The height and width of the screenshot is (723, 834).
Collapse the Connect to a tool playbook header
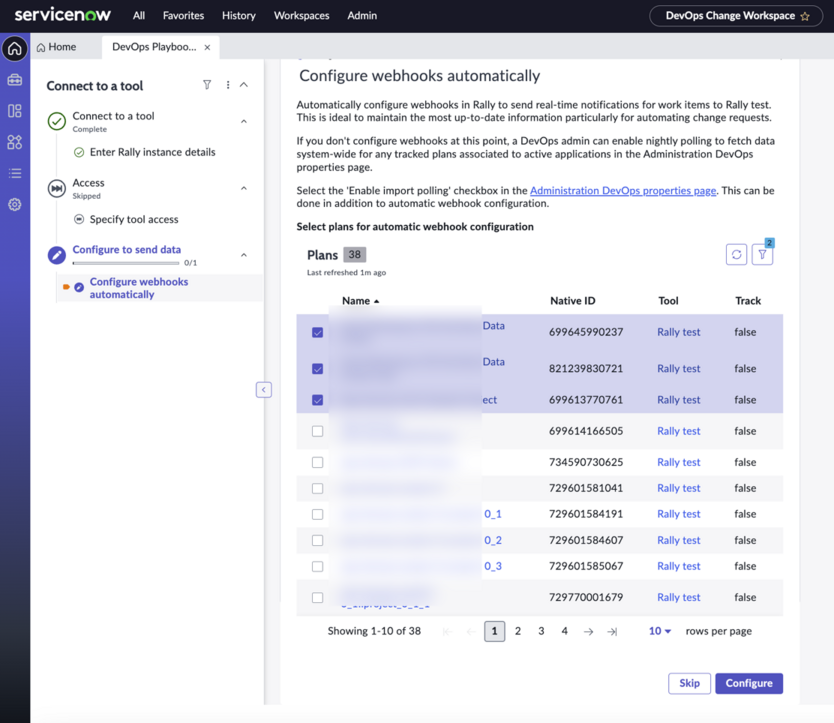244,85
